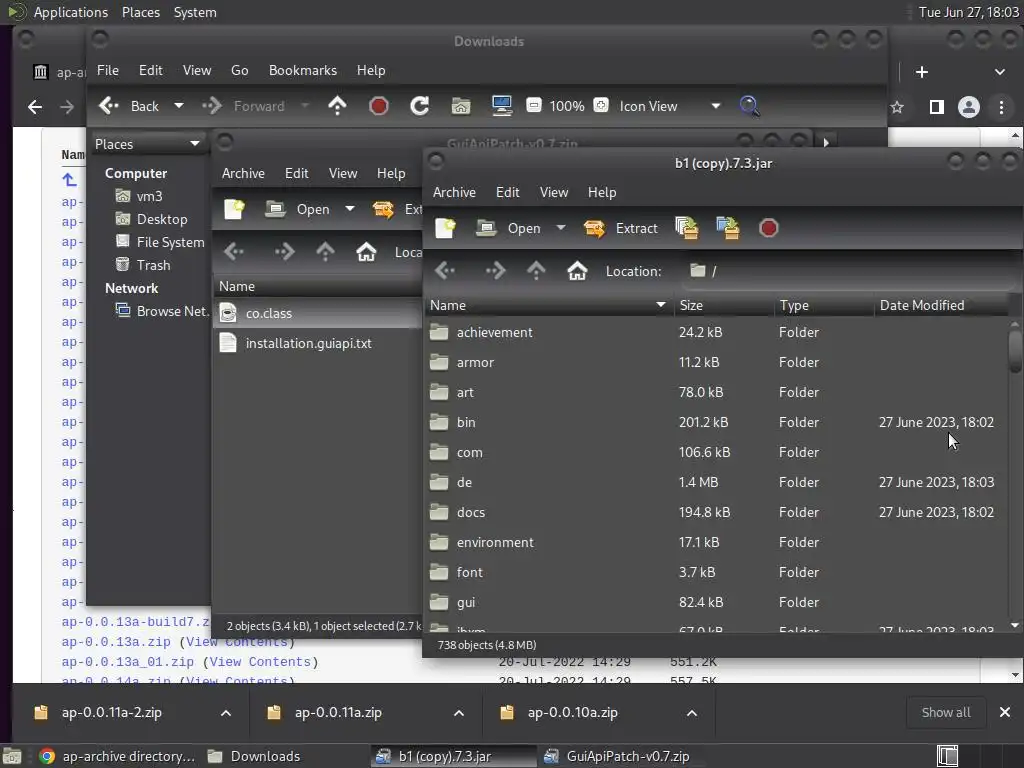Viewport: 1024px width, 768px height.
Task: Click the search magnifier in Downloads toolbar
Action: pyautogui.click(x=750, y=106)
